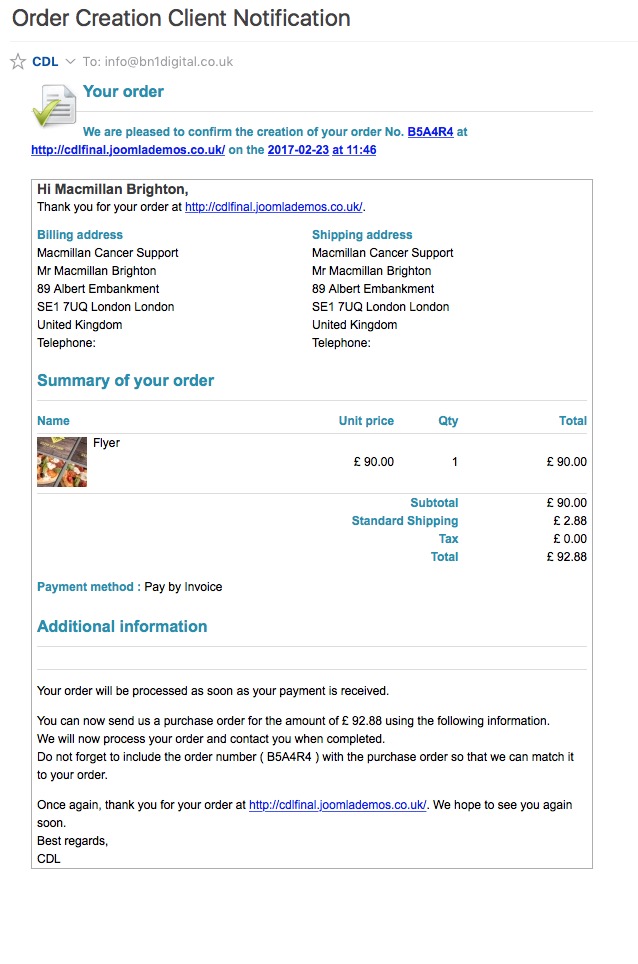Open the Flyer product thumbnail image

click(62, 462)
